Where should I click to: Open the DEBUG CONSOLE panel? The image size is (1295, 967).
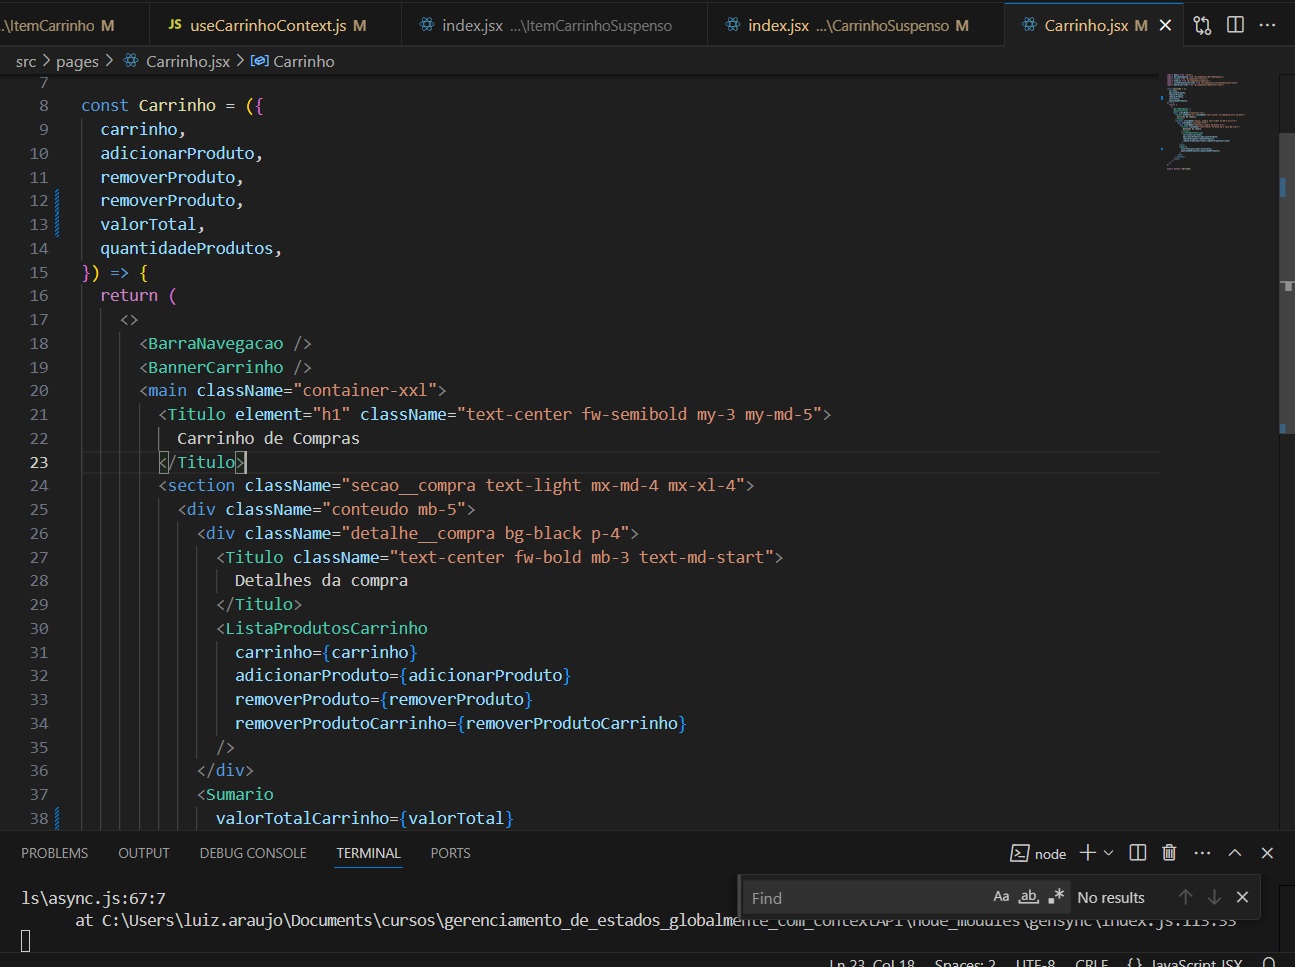tap(253, 853)
